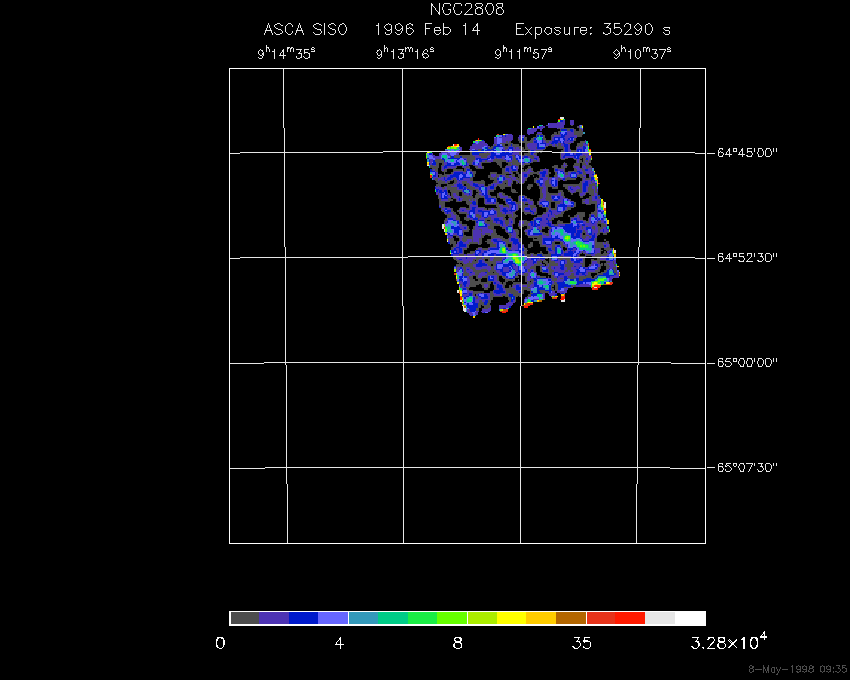Click the X-ray image of the SIS0 field
Image resolution: width=850 pixels, height=680 pixels.
point(523,217)
